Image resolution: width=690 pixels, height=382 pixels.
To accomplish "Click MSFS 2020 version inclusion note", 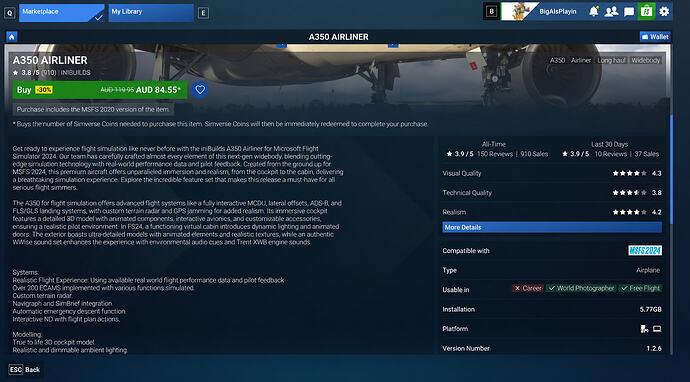I will click(x=93, y=109).
